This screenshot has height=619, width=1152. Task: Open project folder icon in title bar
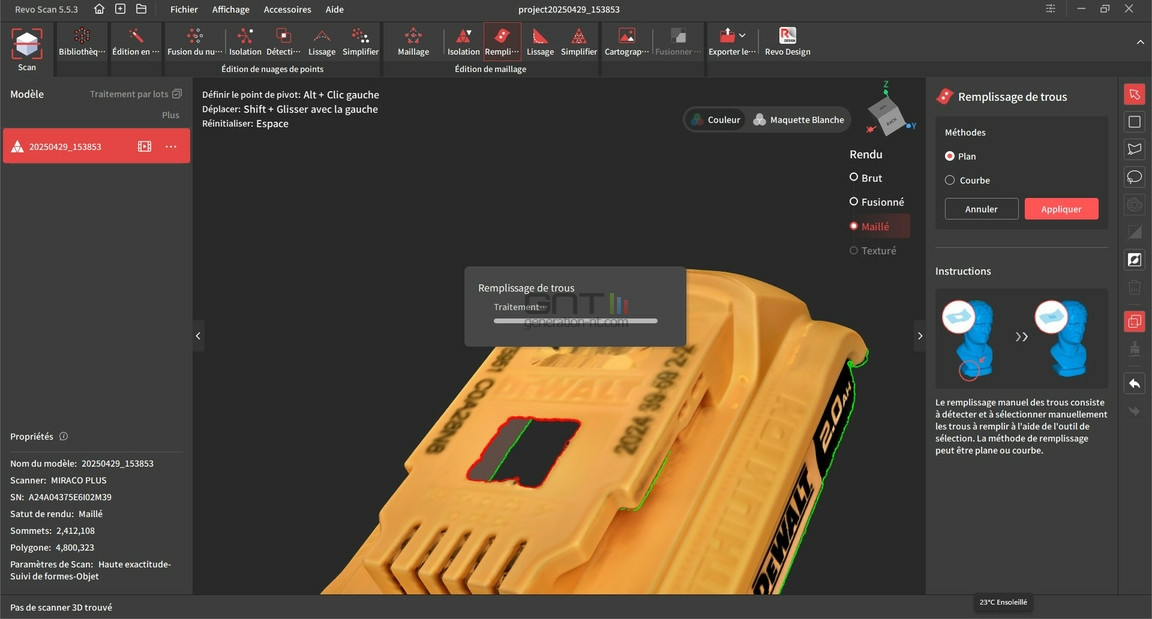tap(141, 9)
